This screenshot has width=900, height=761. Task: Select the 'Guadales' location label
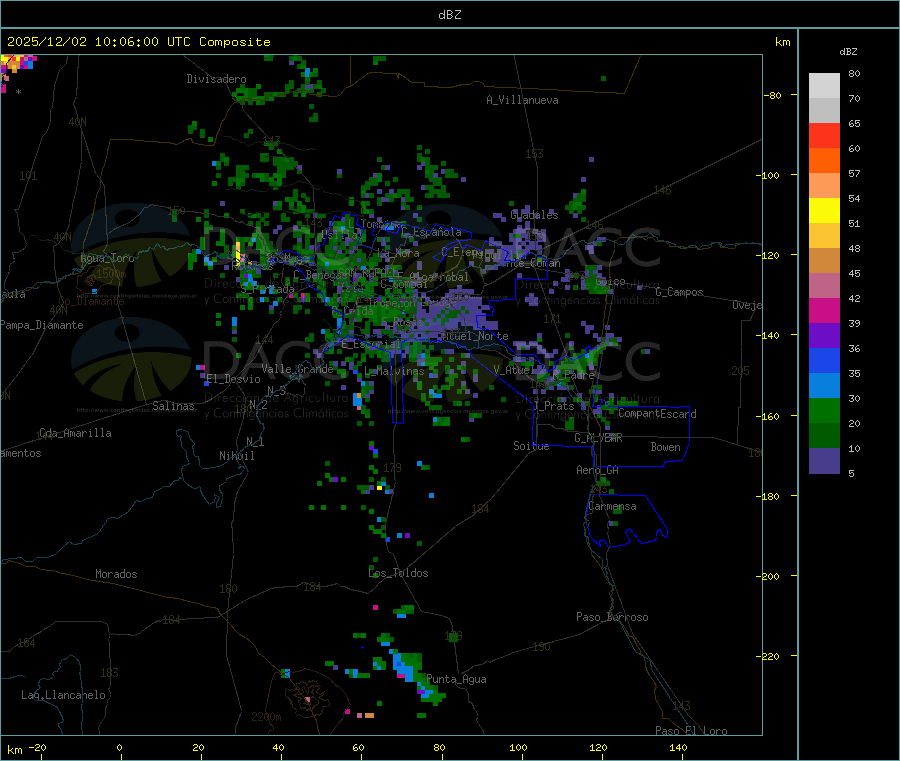point(534,215)
